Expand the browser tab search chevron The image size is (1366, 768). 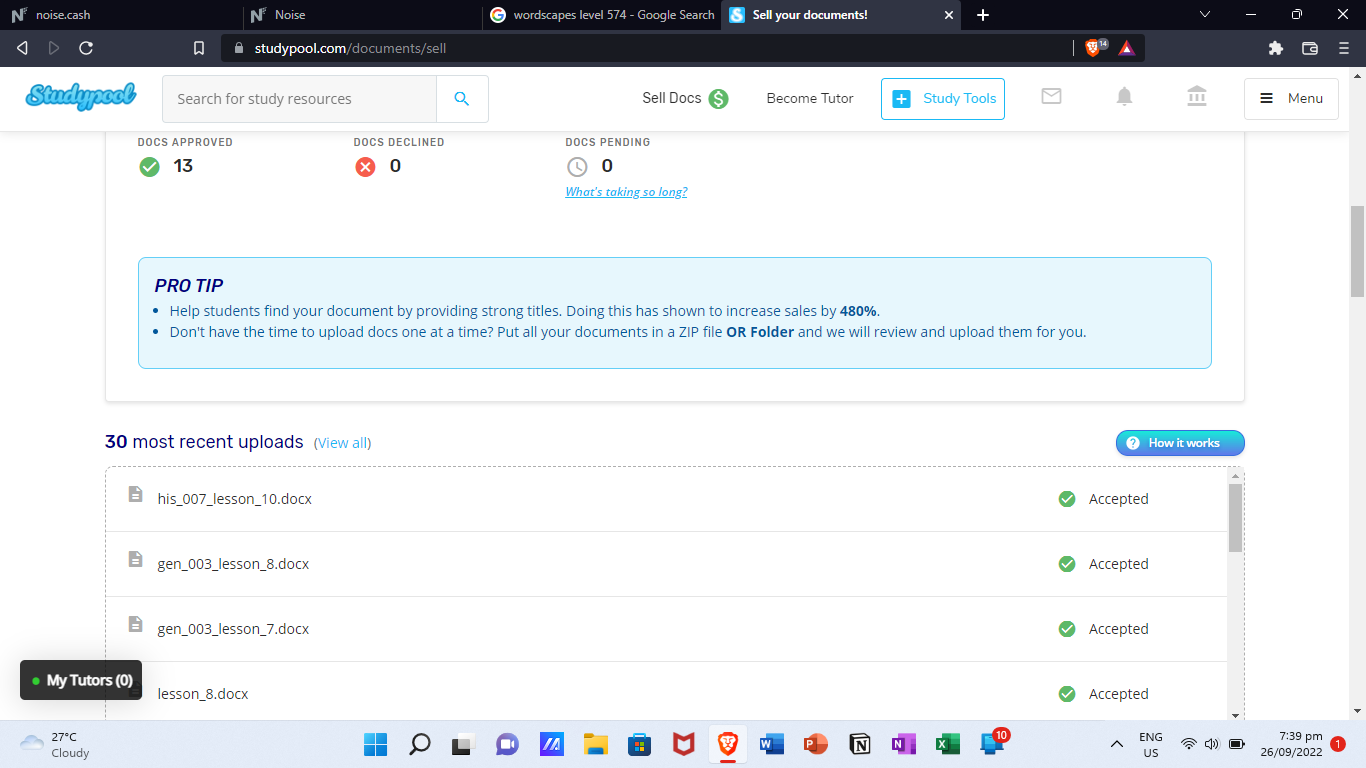coord(1205,14)
